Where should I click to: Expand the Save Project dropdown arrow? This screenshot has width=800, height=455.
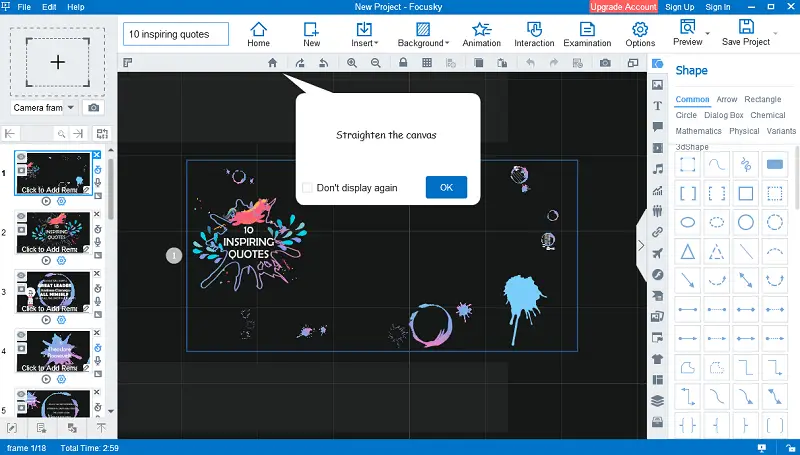point(776,34)
